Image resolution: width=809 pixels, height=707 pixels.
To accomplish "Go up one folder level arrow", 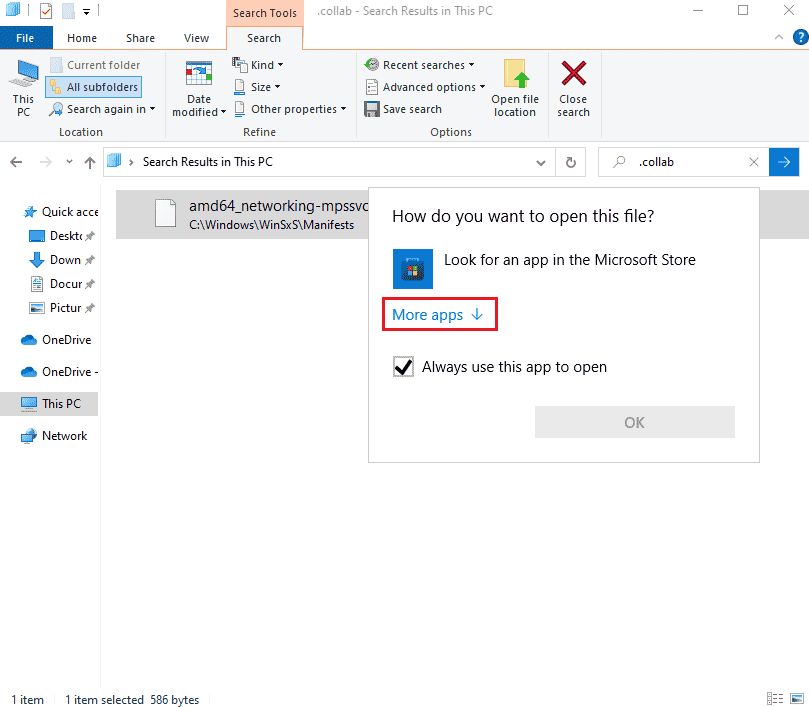I will coord(90,163).
